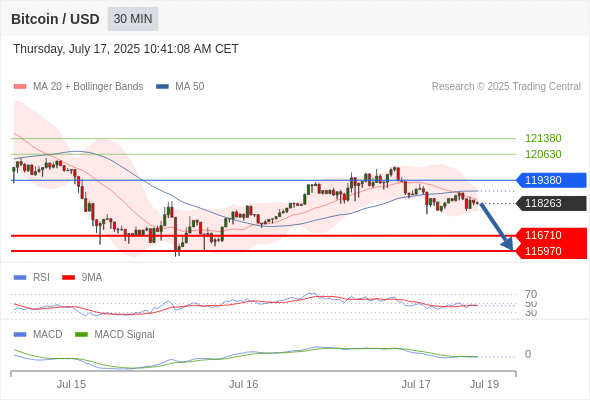Click the MA 50 blue legend swatch
Viewport: 590px width, 400px height.
pos(162,87)
